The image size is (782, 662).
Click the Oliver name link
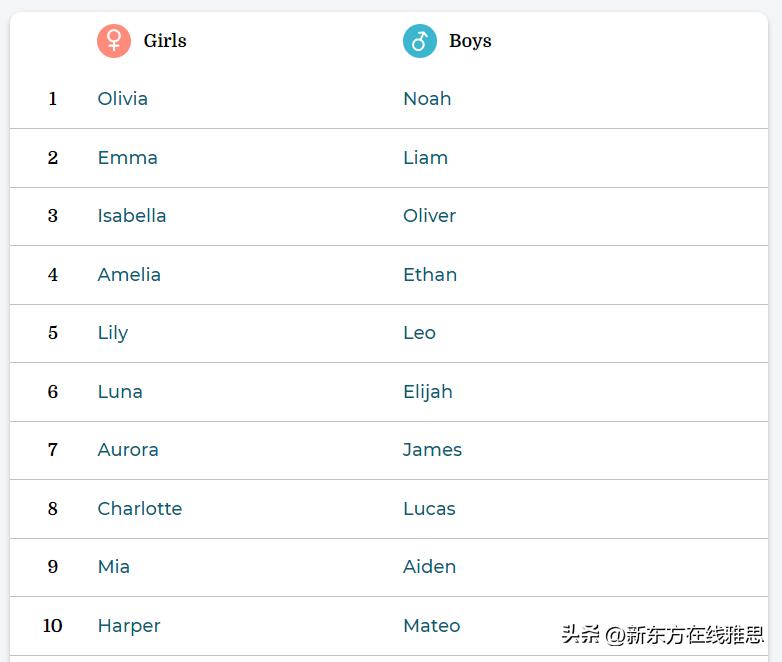(x=429, y=216)
